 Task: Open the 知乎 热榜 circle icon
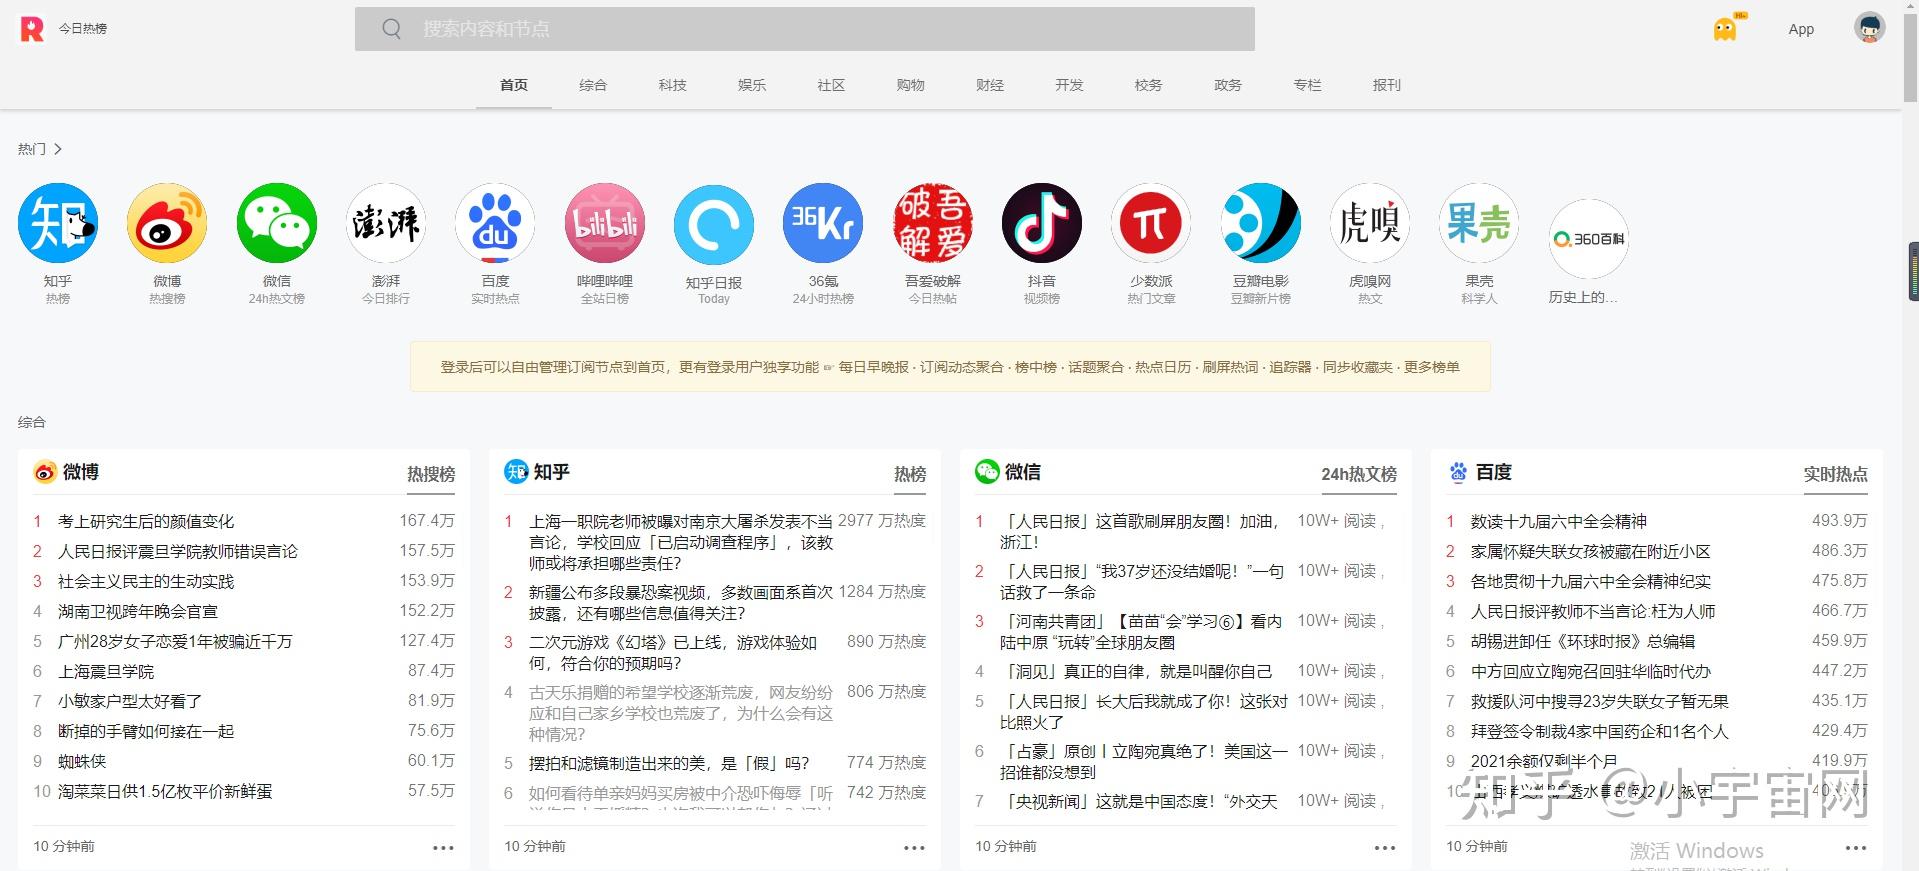click(x=58, y=223)
